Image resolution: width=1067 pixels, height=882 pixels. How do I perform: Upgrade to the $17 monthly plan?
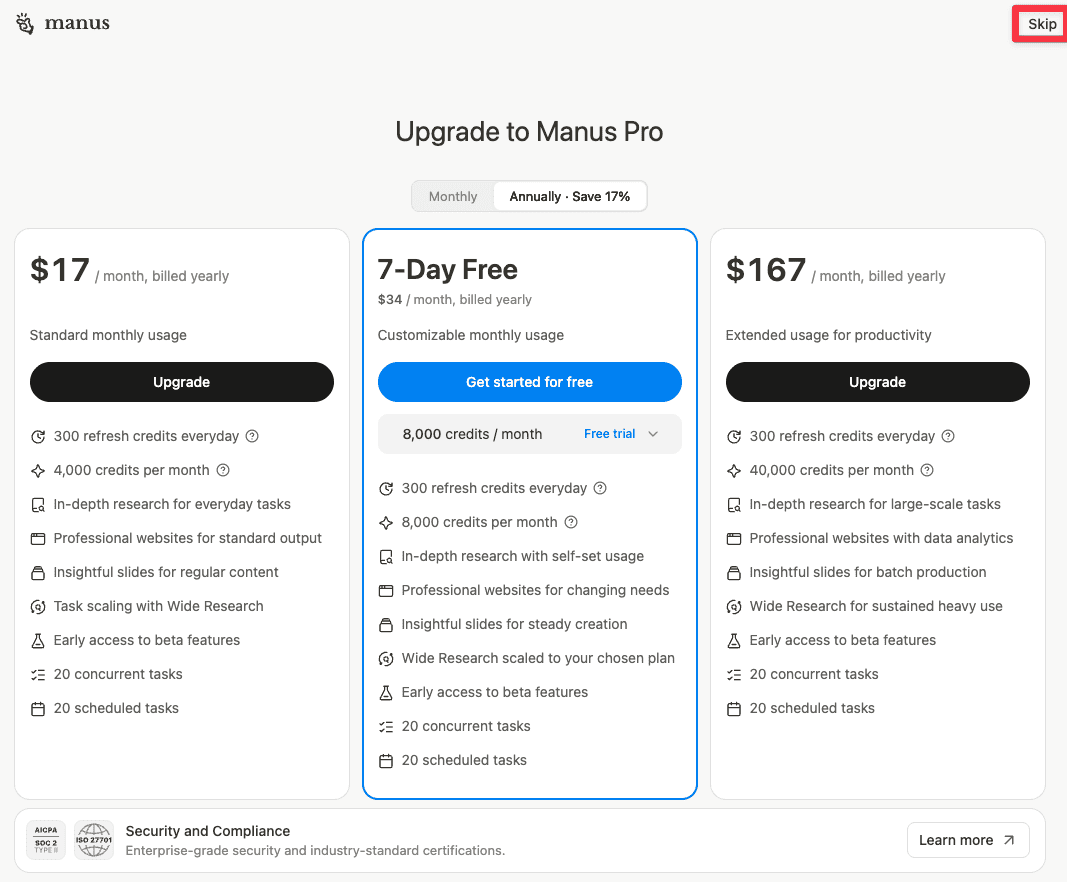point(182,382)
